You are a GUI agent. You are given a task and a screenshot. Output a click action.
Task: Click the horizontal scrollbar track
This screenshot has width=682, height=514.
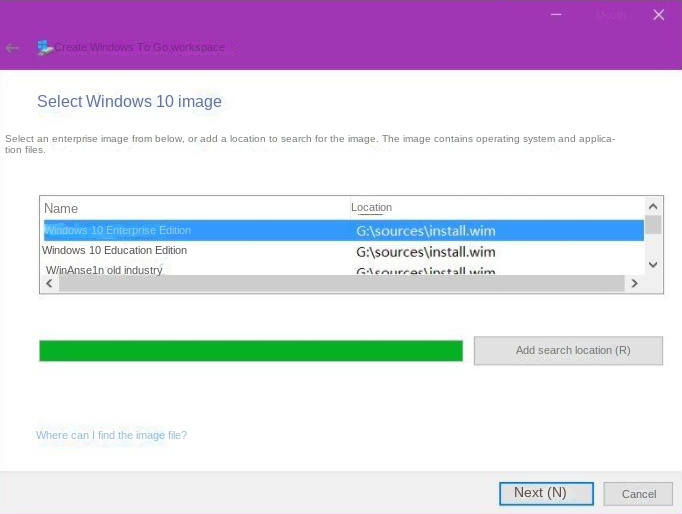(x=342, y=284)
